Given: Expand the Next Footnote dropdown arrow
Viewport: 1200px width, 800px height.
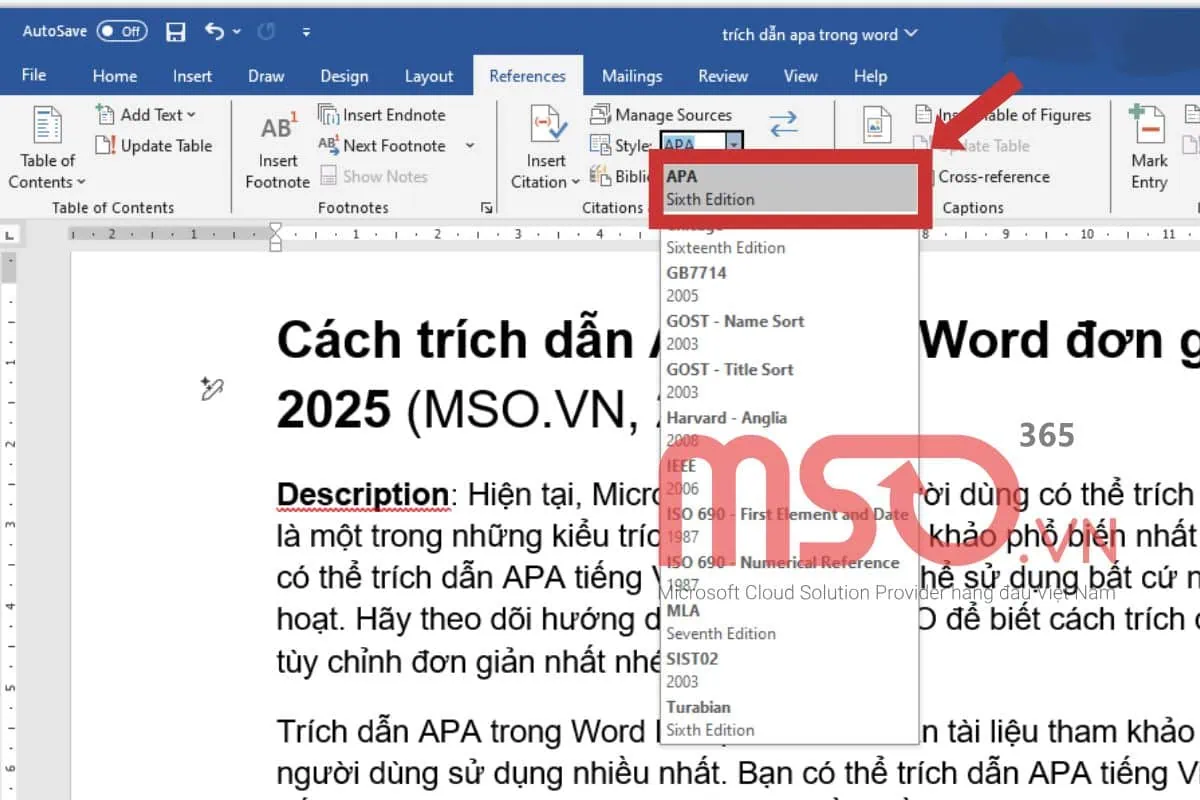Looking at the screenshot, I should (470, 146).
